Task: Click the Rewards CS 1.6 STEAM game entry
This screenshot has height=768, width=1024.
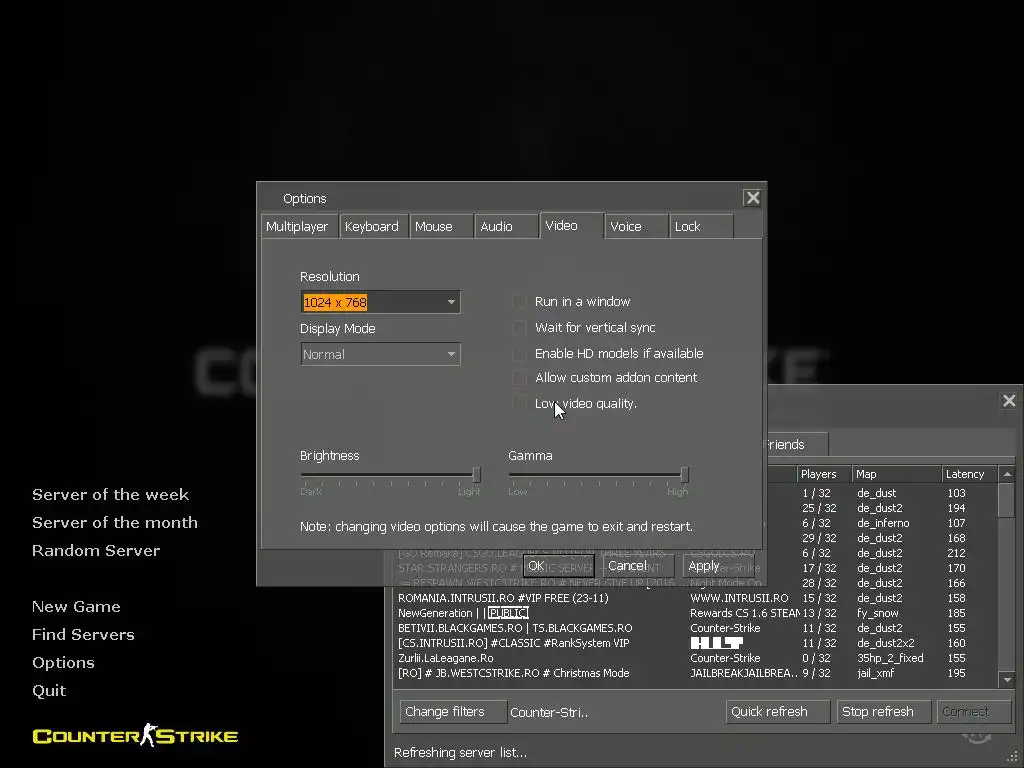Action: tap(744, 613)
